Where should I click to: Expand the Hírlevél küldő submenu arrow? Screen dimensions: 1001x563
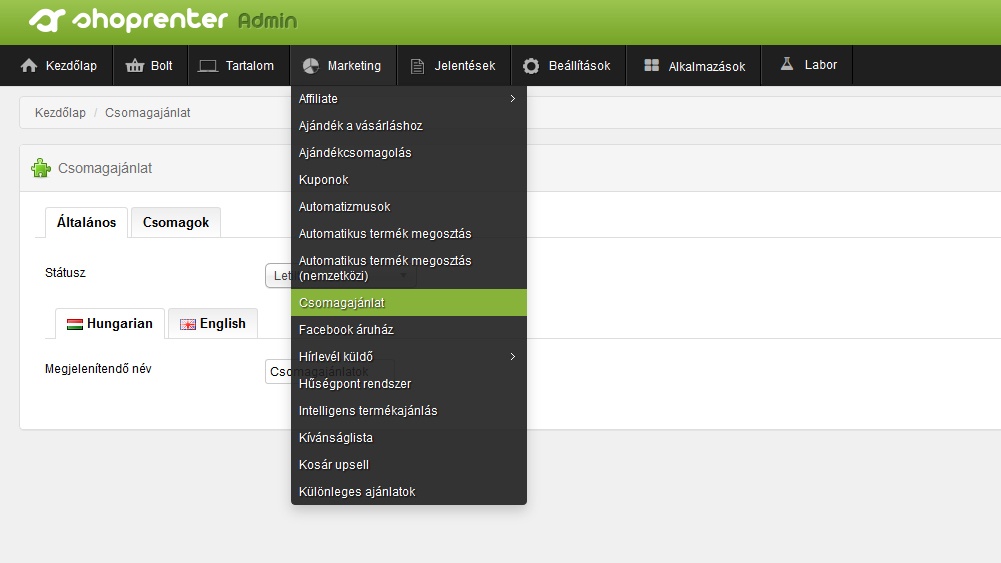(513, 356)
